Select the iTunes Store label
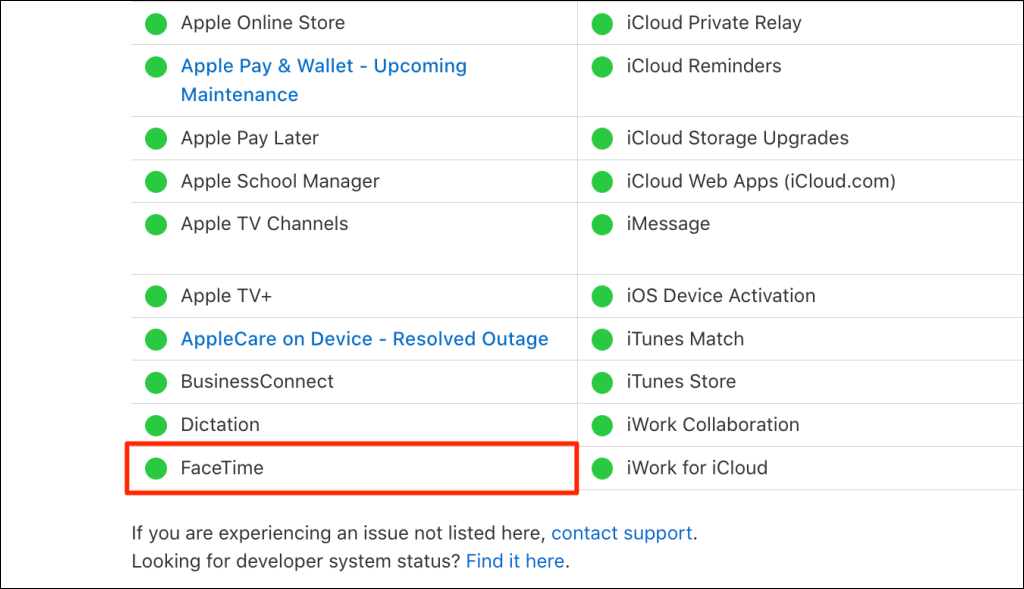Screen dimensions: 1024x589 tap(681, 381)
